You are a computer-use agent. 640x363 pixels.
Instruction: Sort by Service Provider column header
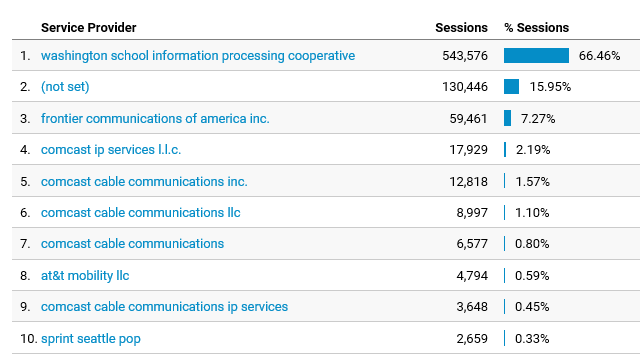(89, 28)
